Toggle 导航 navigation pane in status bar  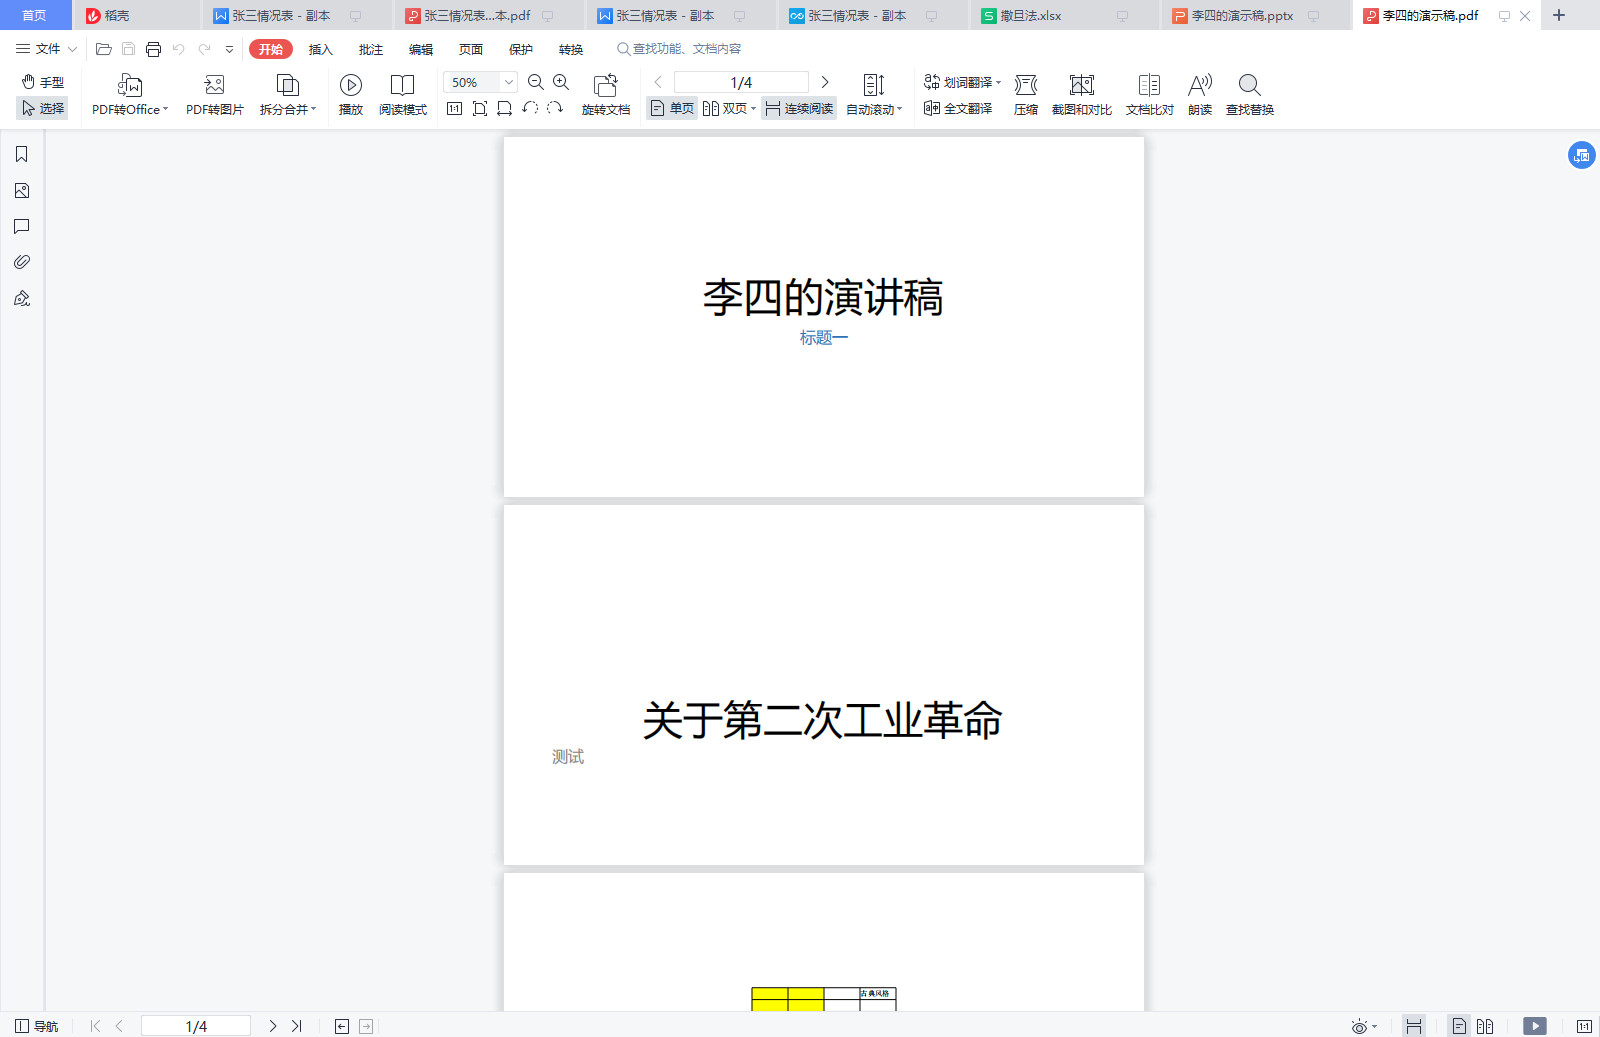pyautogui.click(x=37, y=1026)
